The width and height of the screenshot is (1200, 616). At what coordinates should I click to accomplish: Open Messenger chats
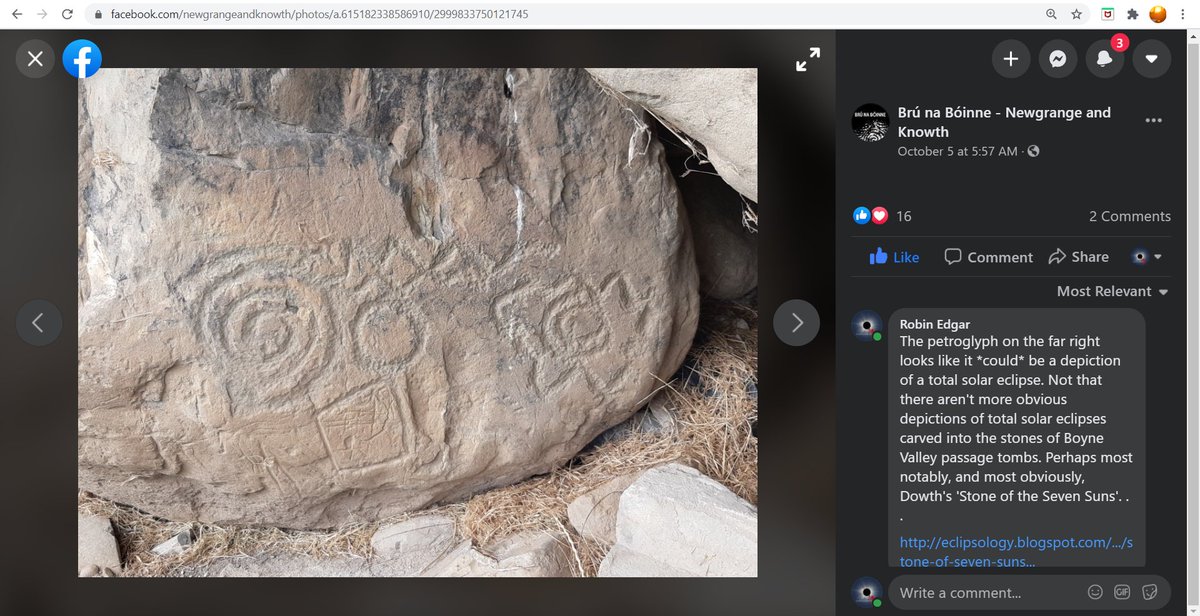[x=1058, y=60]
